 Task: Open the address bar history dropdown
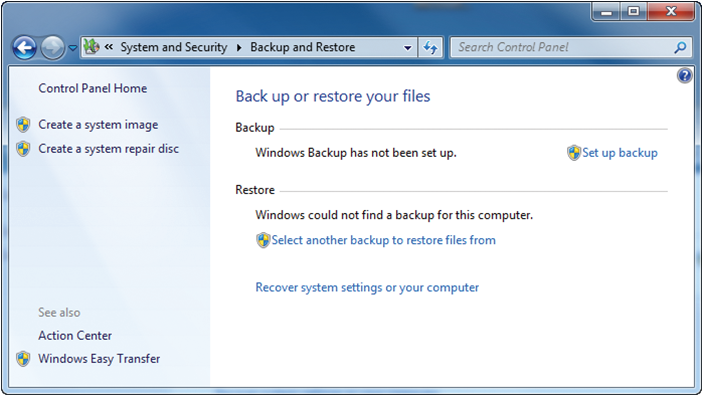click(408, 48)
